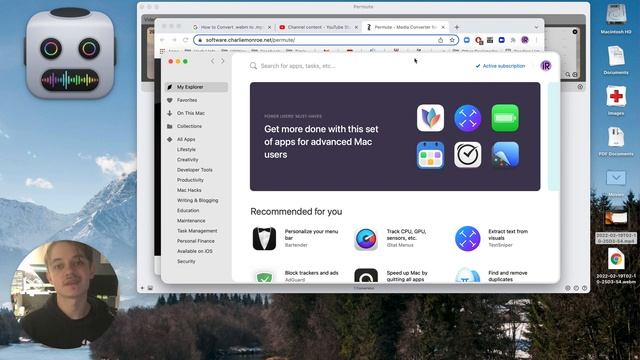Open the Security category
Viewport: 640px width, 360px height.
186,262
